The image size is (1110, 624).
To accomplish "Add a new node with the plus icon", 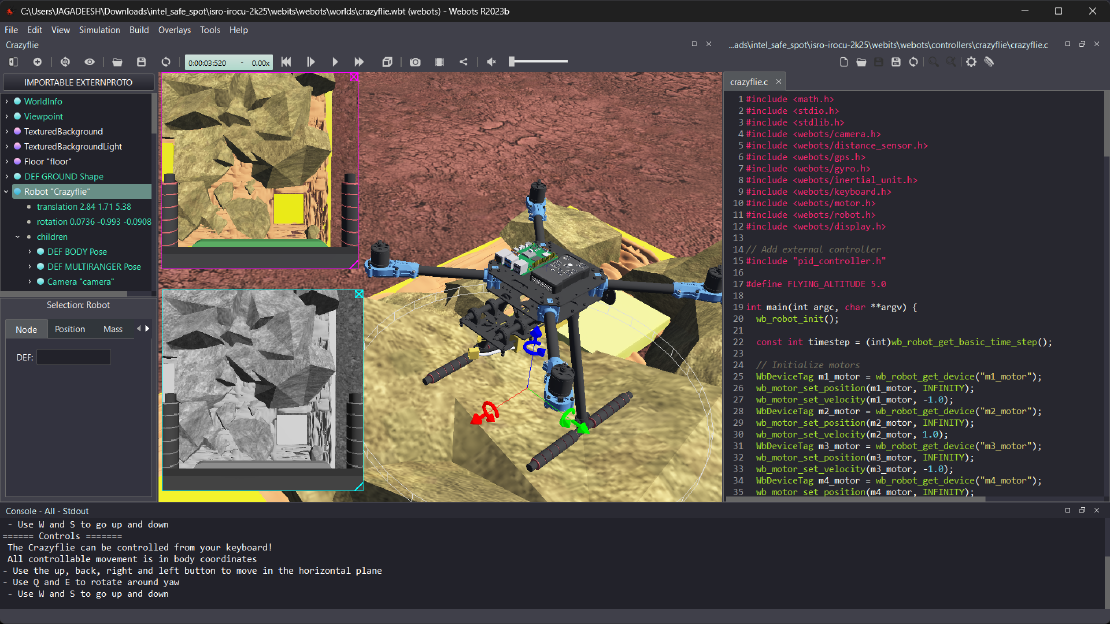I will point(38,62).
